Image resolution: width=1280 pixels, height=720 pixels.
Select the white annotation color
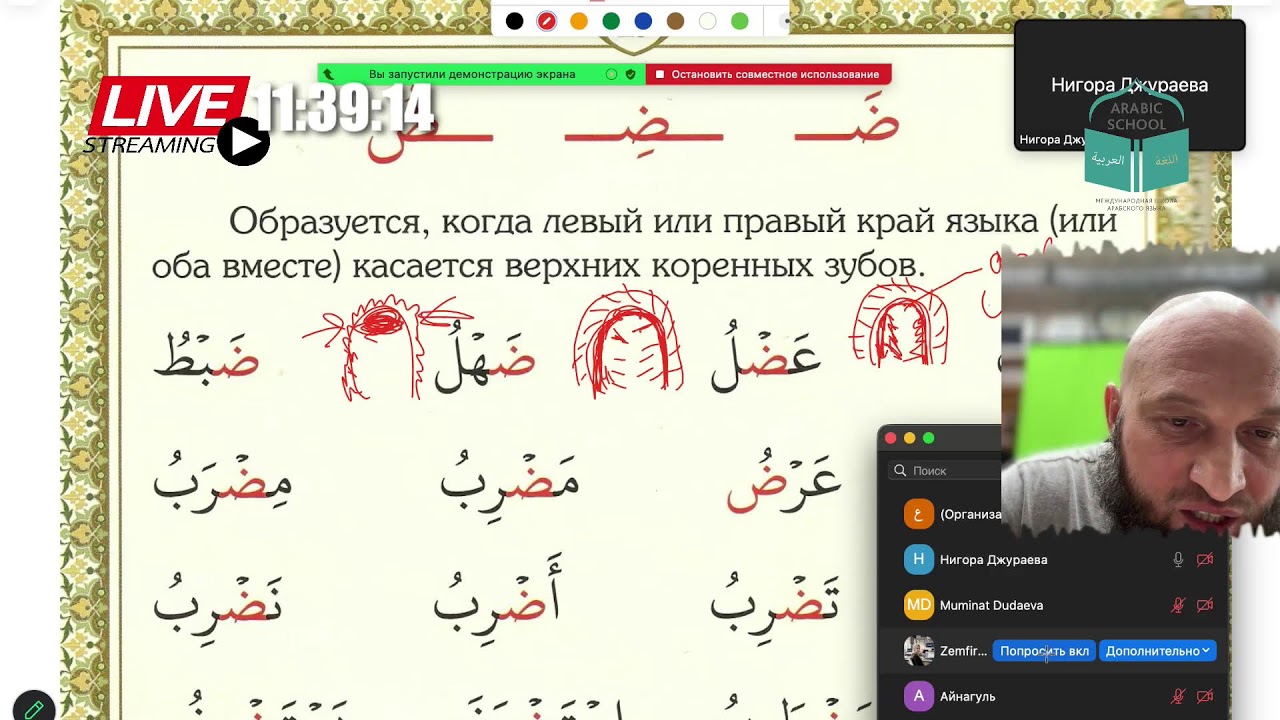[707, 21]
